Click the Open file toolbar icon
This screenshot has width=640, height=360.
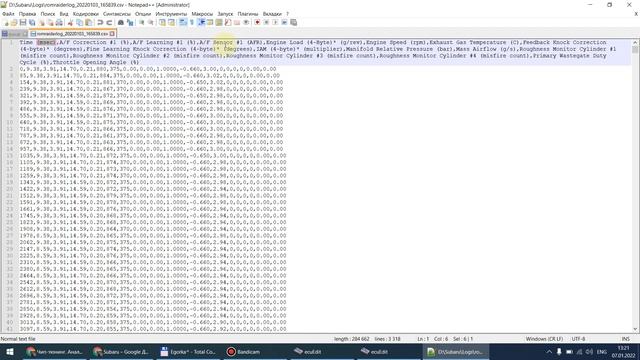tap(14, 22)
